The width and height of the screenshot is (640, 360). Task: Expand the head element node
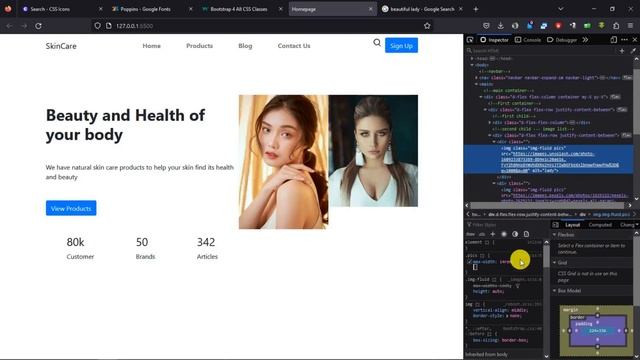[x=472, y=58]
